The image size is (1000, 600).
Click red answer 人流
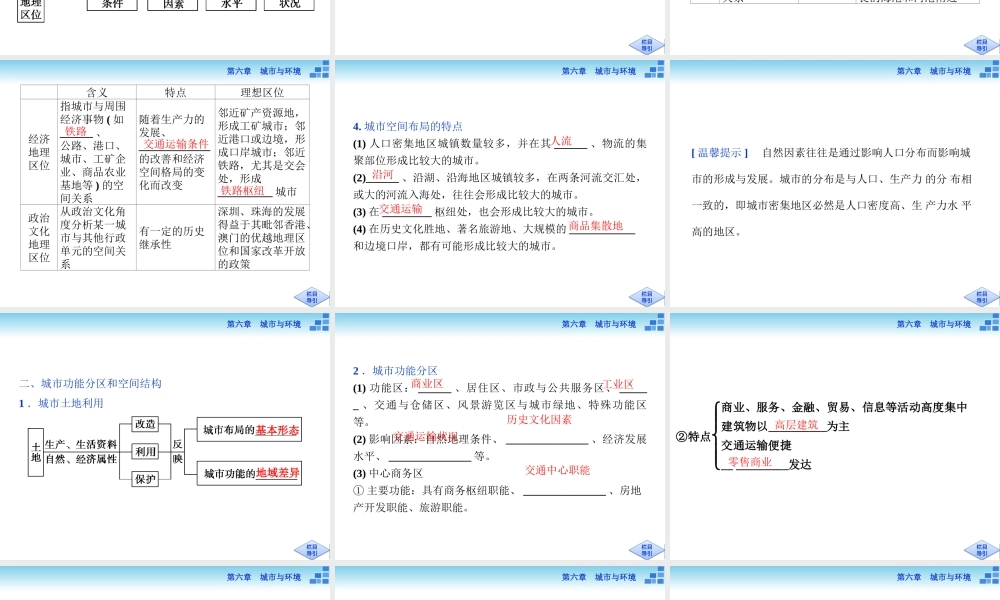tap(562, 142)
